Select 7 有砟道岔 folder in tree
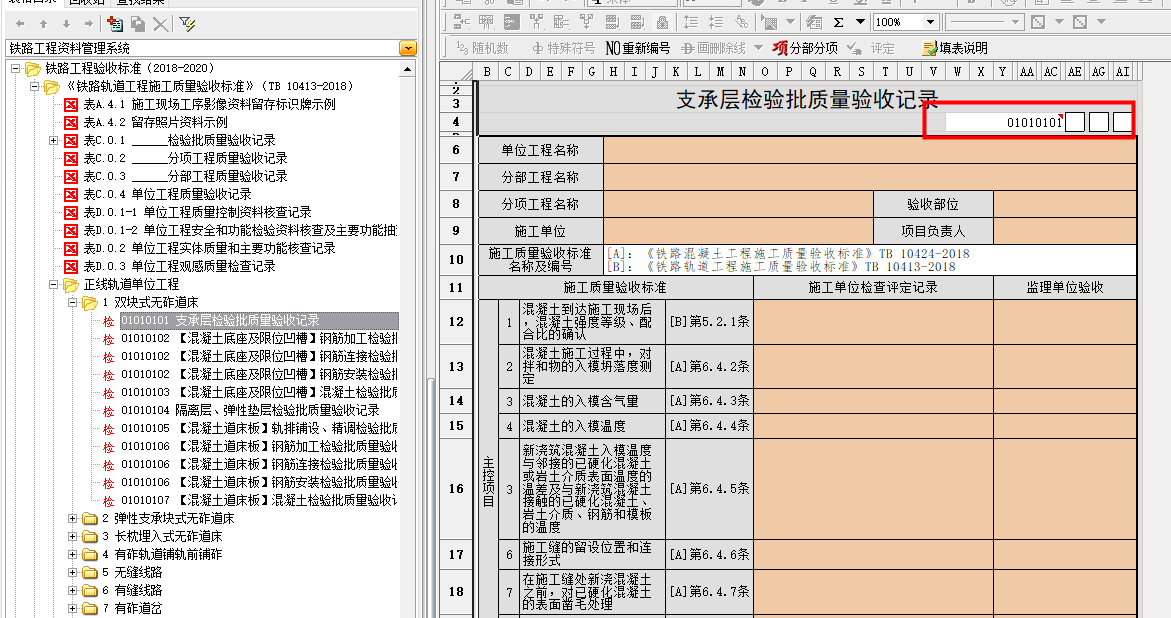The width and height of the screenshot is (1171, 618). pyautogui.click(x=132, y=608)
